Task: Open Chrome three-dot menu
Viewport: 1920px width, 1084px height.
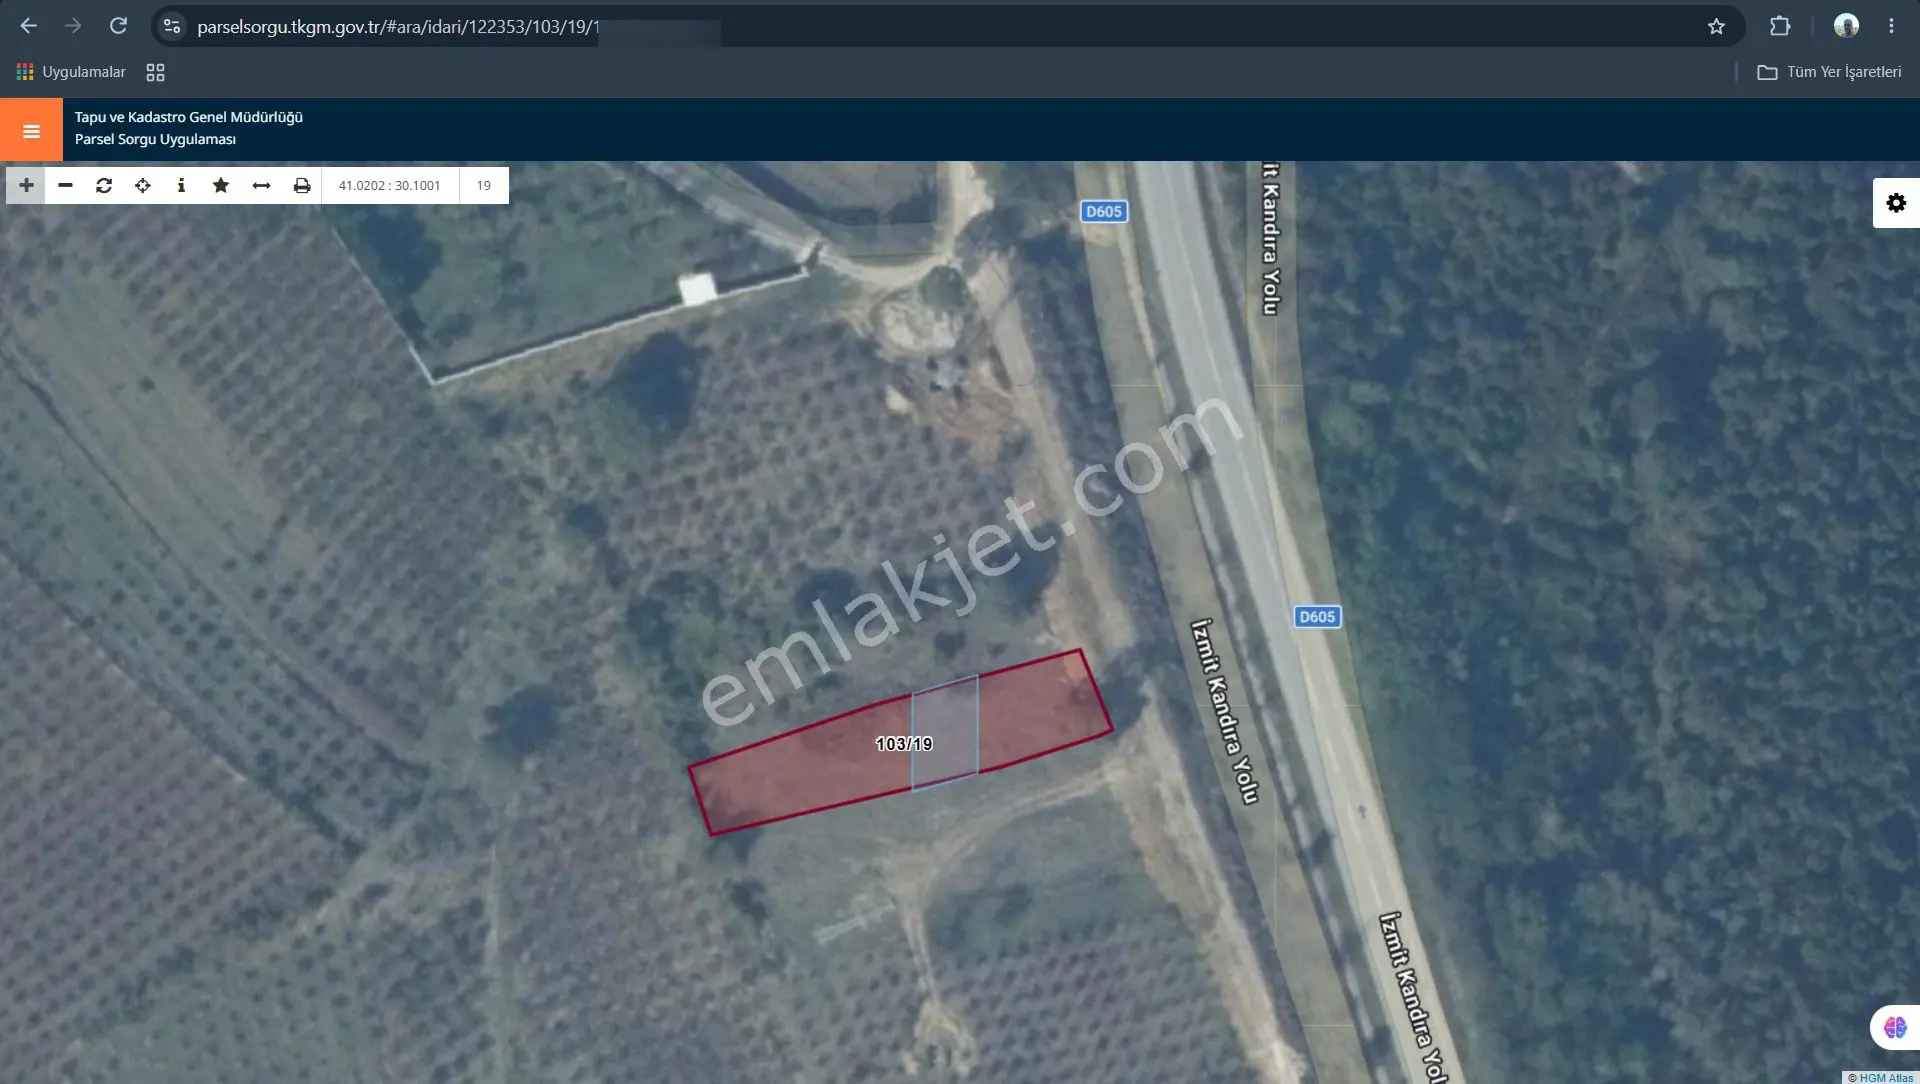Action: tap(1891, 26)
